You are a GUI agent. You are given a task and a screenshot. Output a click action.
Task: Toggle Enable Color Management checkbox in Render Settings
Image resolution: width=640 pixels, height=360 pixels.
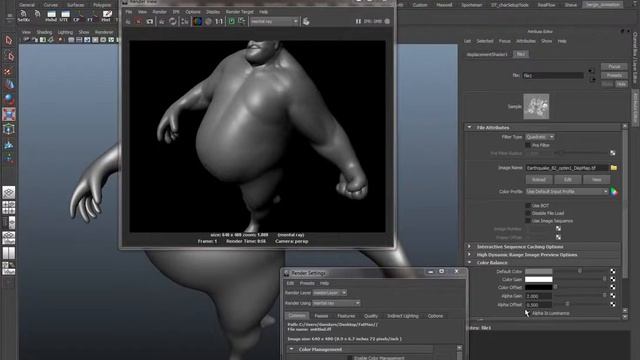tap(349, 358)
